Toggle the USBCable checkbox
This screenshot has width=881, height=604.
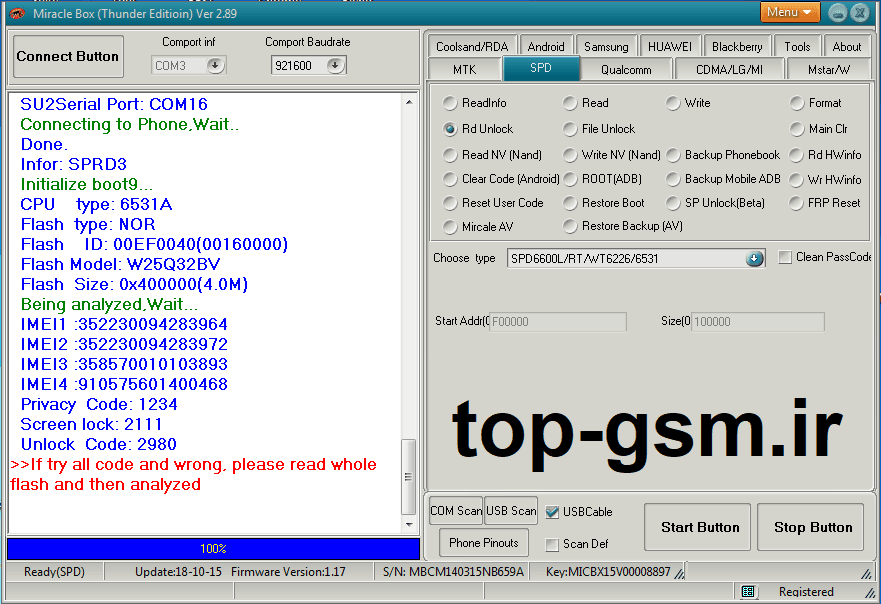pos(552,512)
